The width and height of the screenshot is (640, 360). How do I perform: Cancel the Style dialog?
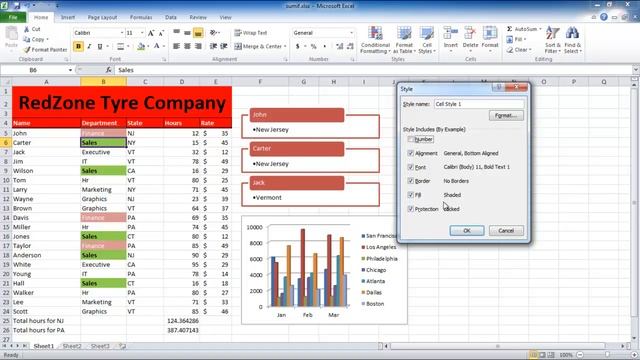point(506,231)
